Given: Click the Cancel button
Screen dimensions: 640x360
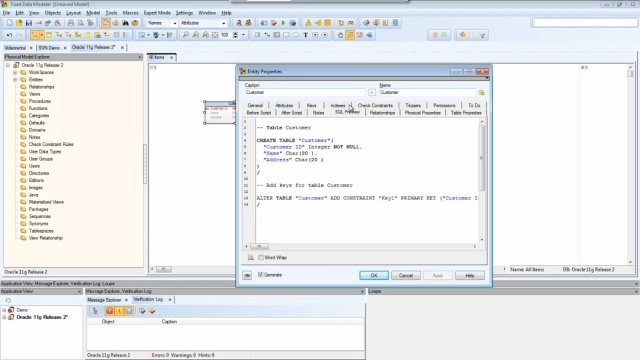Looking at the screenshot, I should tap(406, 276).
